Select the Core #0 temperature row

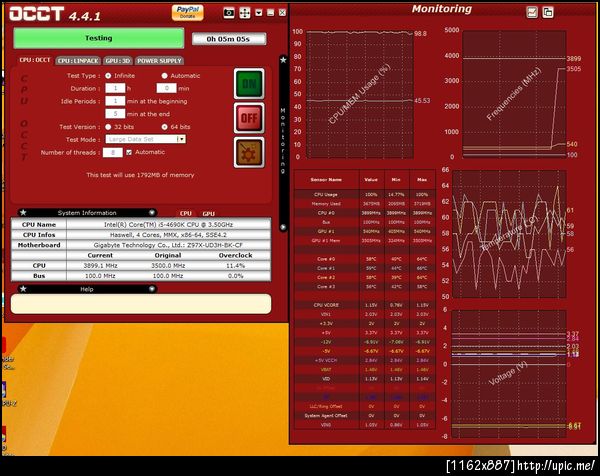[365, 259]
